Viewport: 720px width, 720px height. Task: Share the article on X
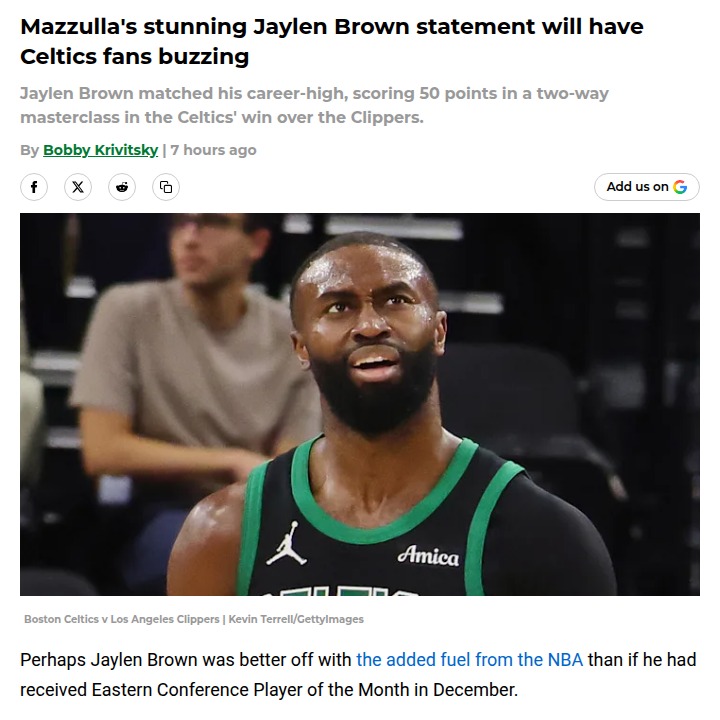click(x=78, y=187)
